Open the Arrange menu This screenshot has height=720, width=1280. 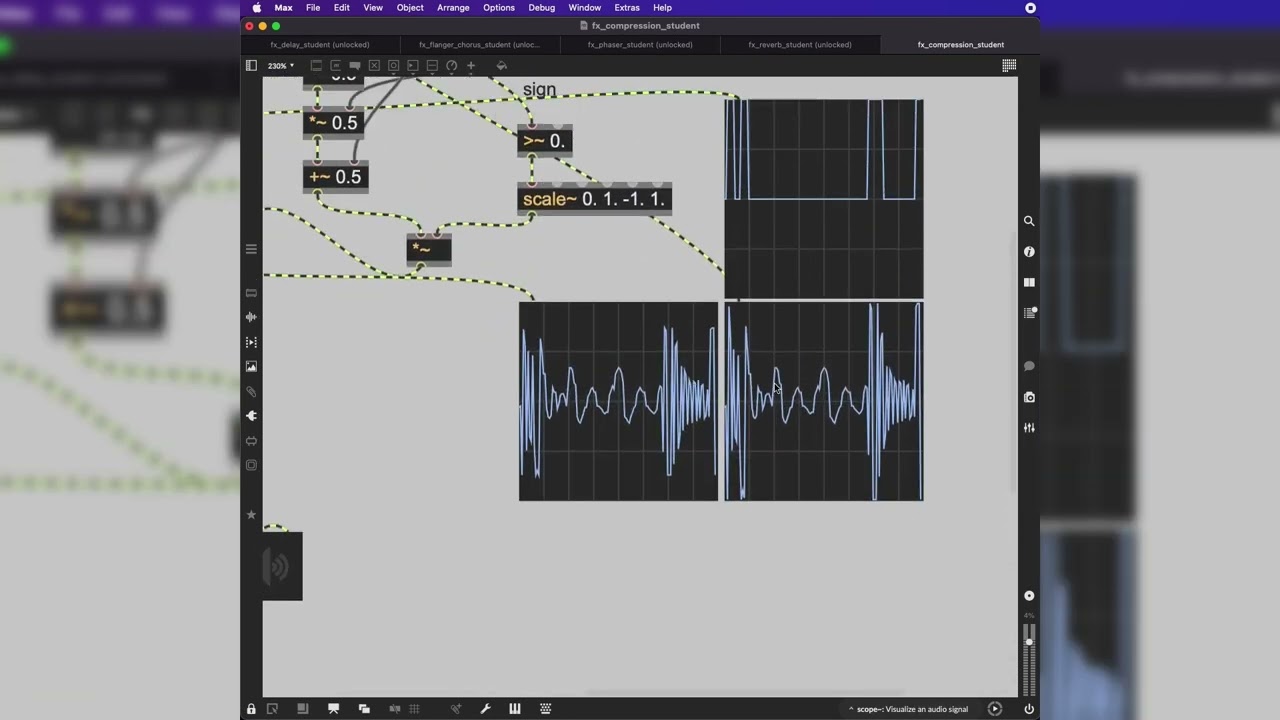pos(453,8)
